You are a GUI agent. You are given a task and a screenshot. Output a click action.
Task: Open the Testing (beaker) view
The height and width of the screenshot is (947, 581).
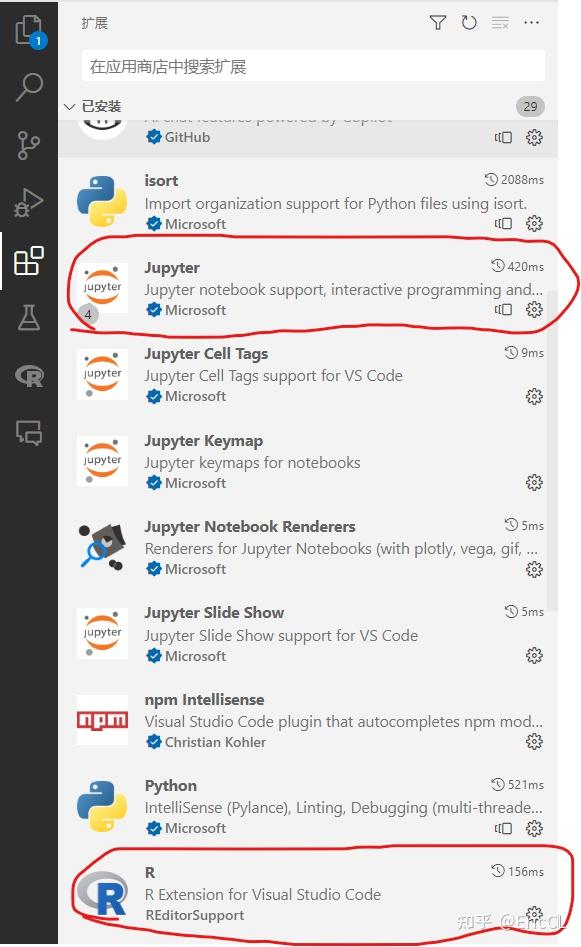28,317
